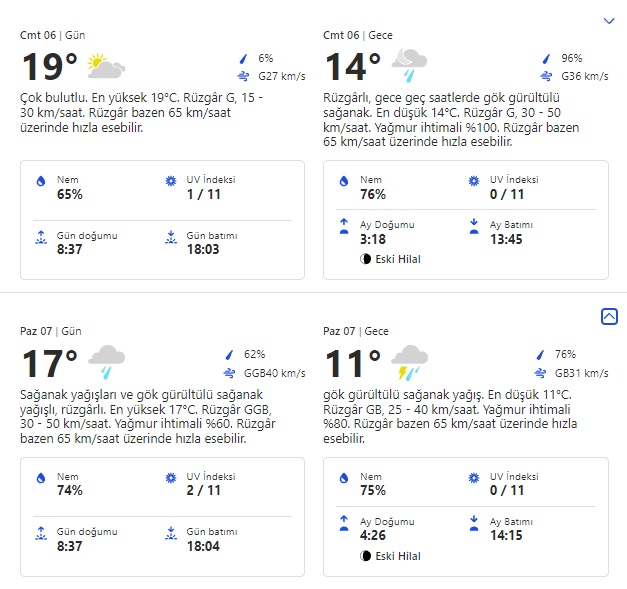This screenshot has width=627, height=589.
Task: Click the sunset icon for 18:03
Action: tap(169, 237)
